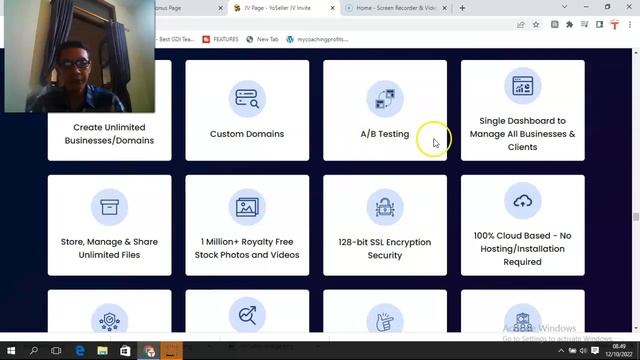Screen dimensions: 640x360
Task: Click the cloud upload icon
Action: pos(522,201)
